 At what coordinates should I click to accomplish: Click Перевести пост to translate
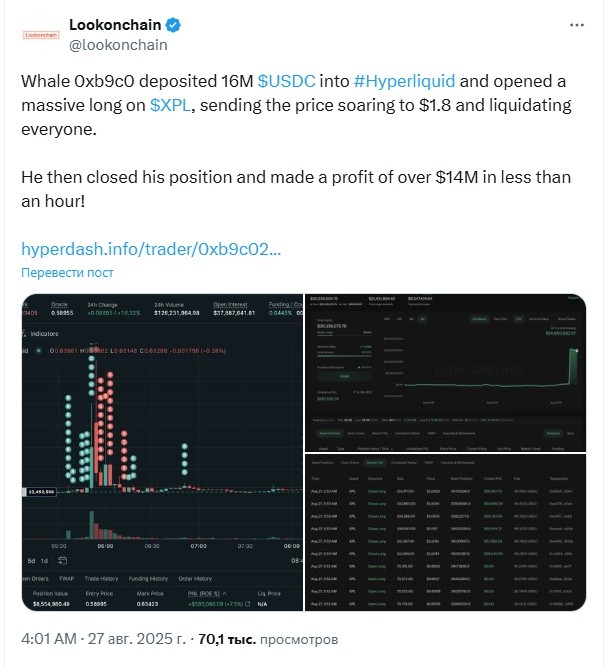[x=67, y=273]
